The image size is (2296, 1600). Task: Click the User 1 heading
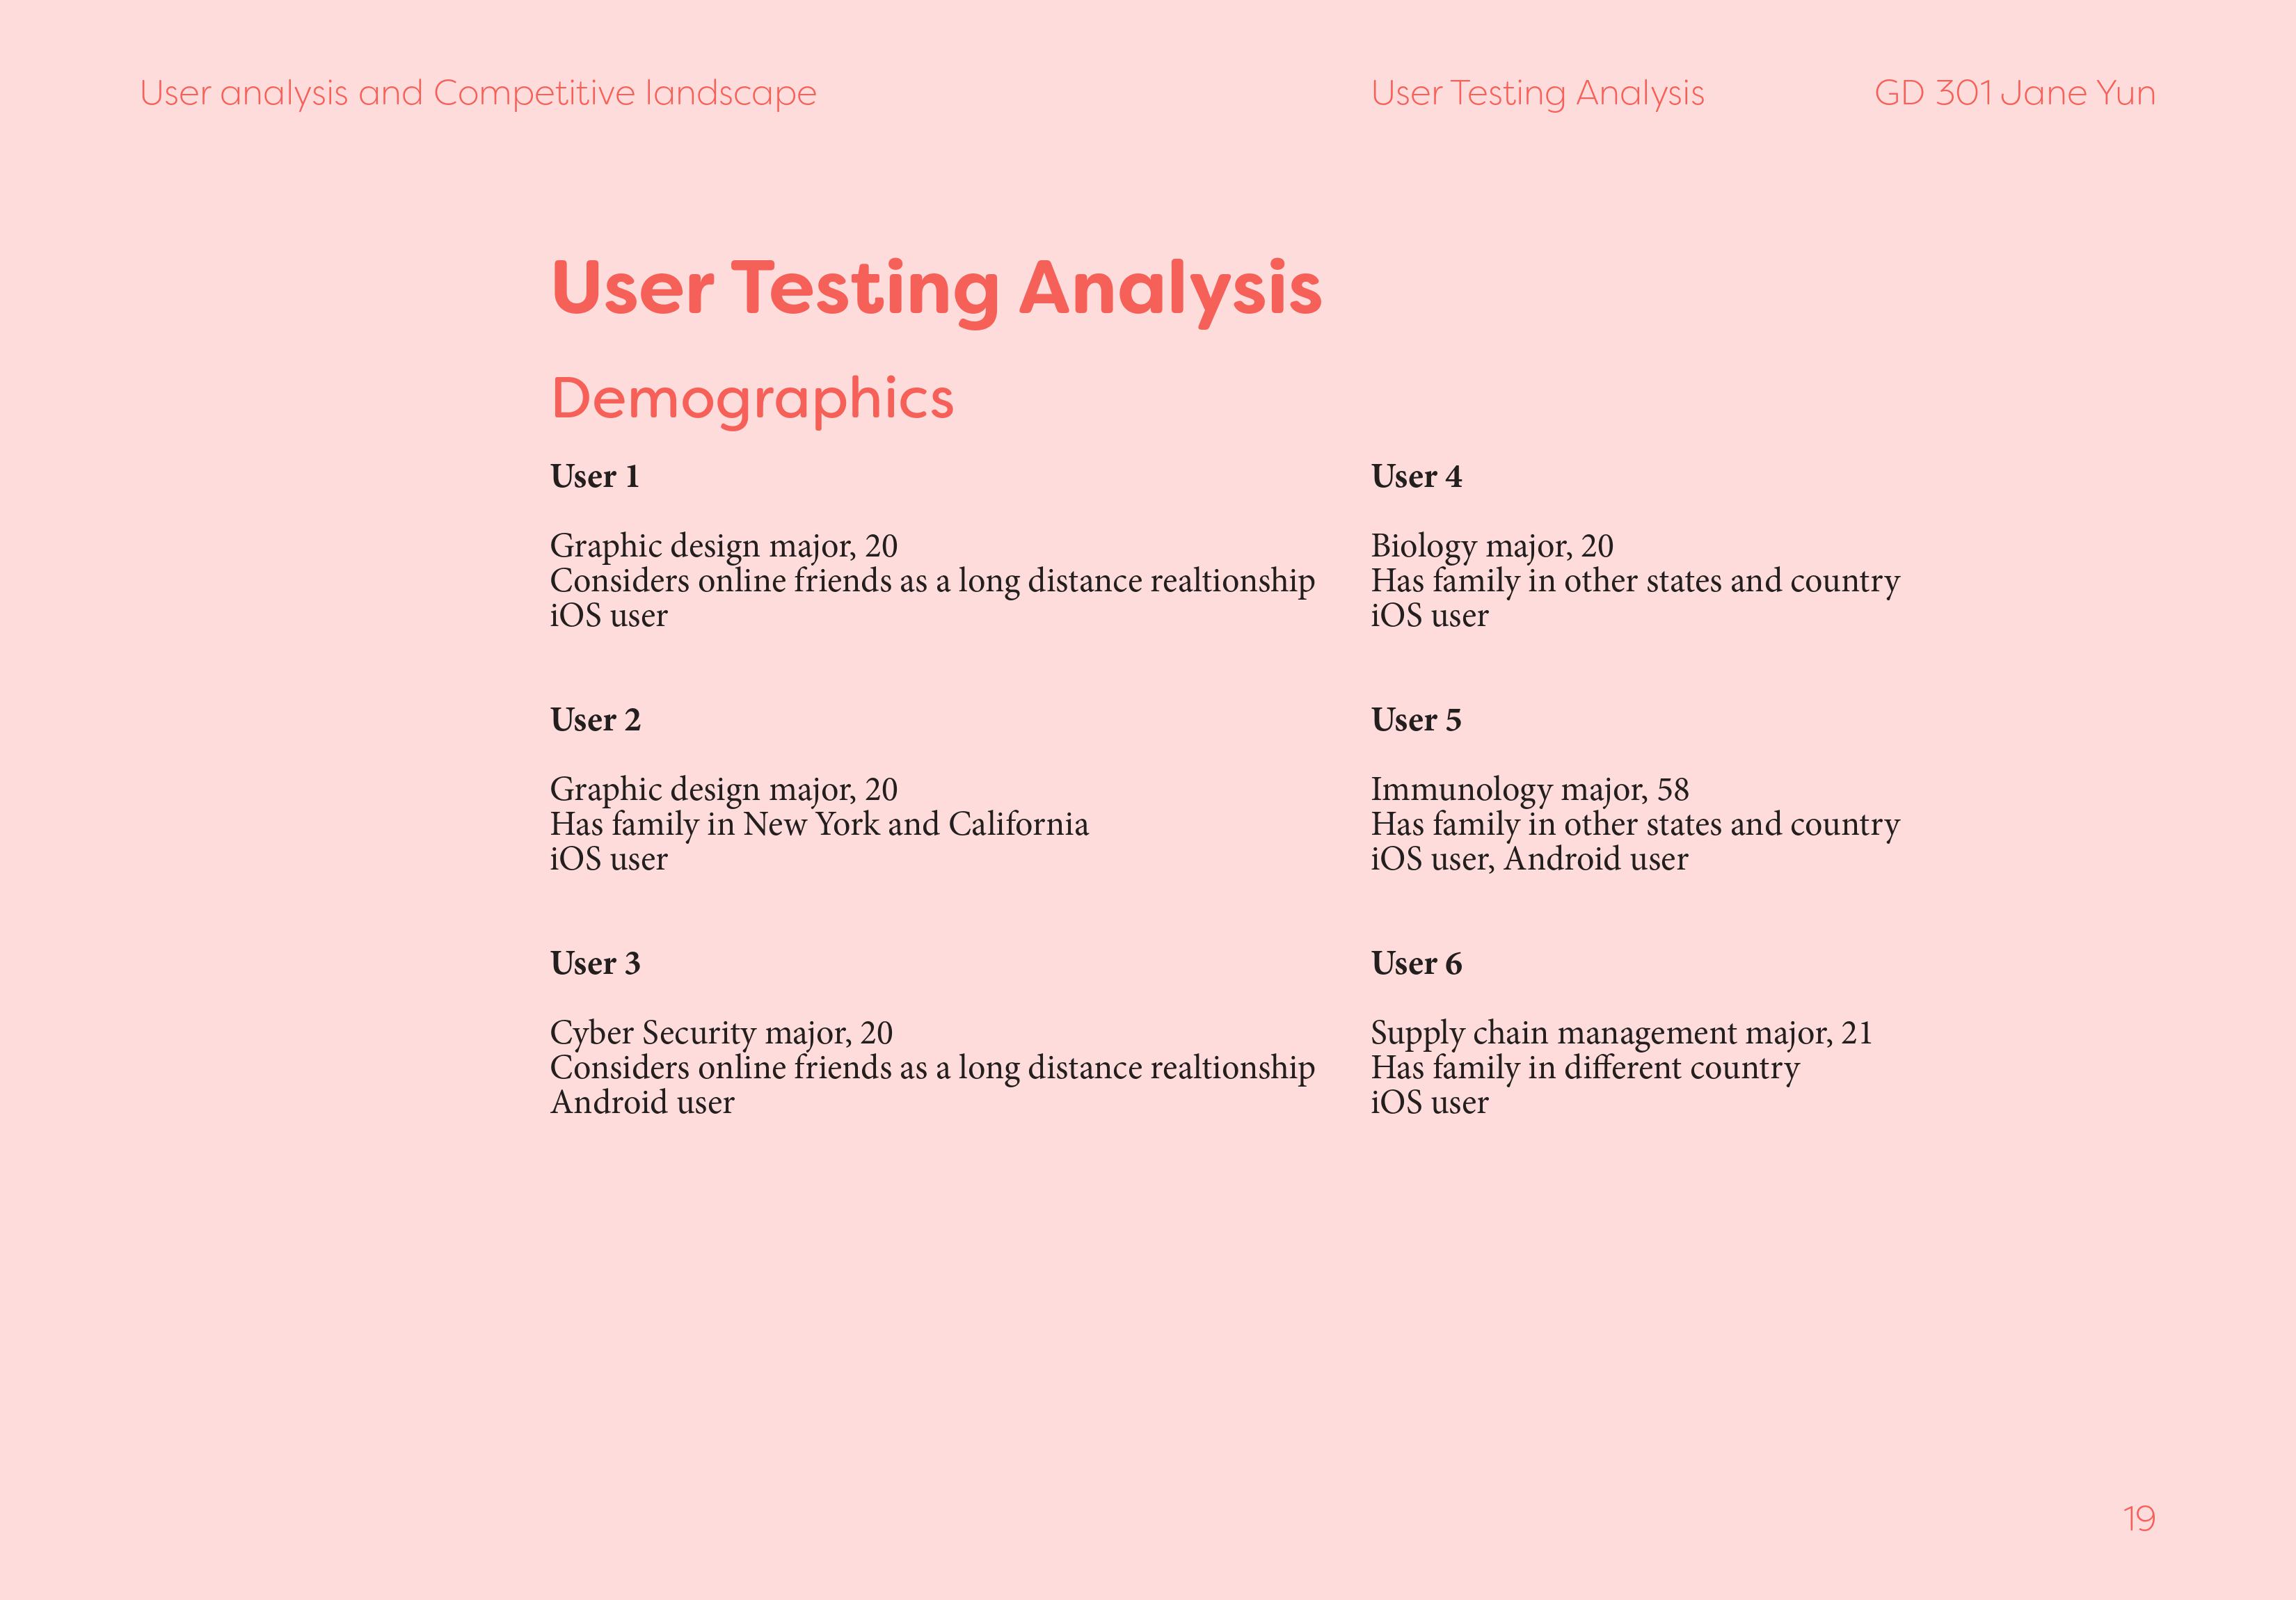(x=594, y=476)
